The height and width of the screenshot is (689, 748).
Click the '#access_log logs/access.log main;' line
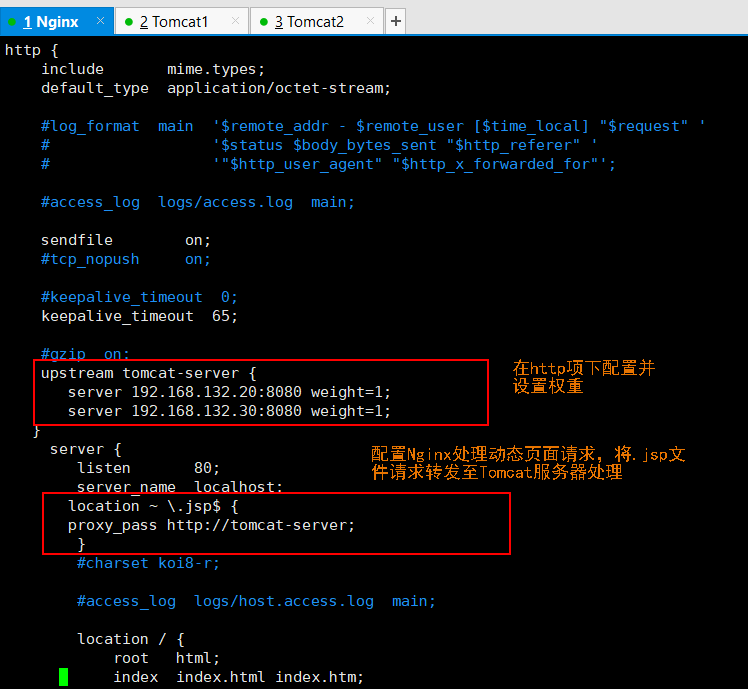tap(197, 202)
